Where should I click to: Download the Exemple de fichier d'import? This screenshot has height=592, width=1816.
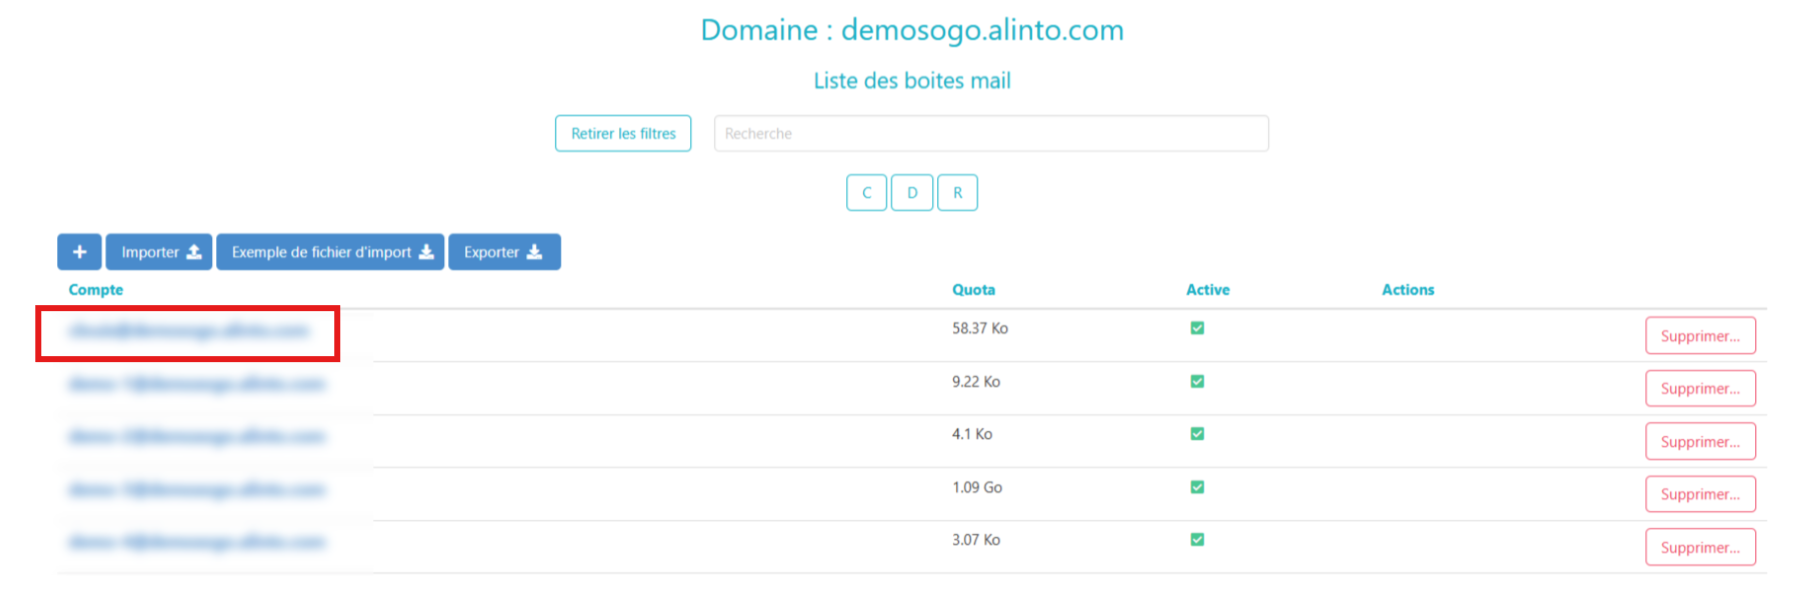tap(330, 252)
